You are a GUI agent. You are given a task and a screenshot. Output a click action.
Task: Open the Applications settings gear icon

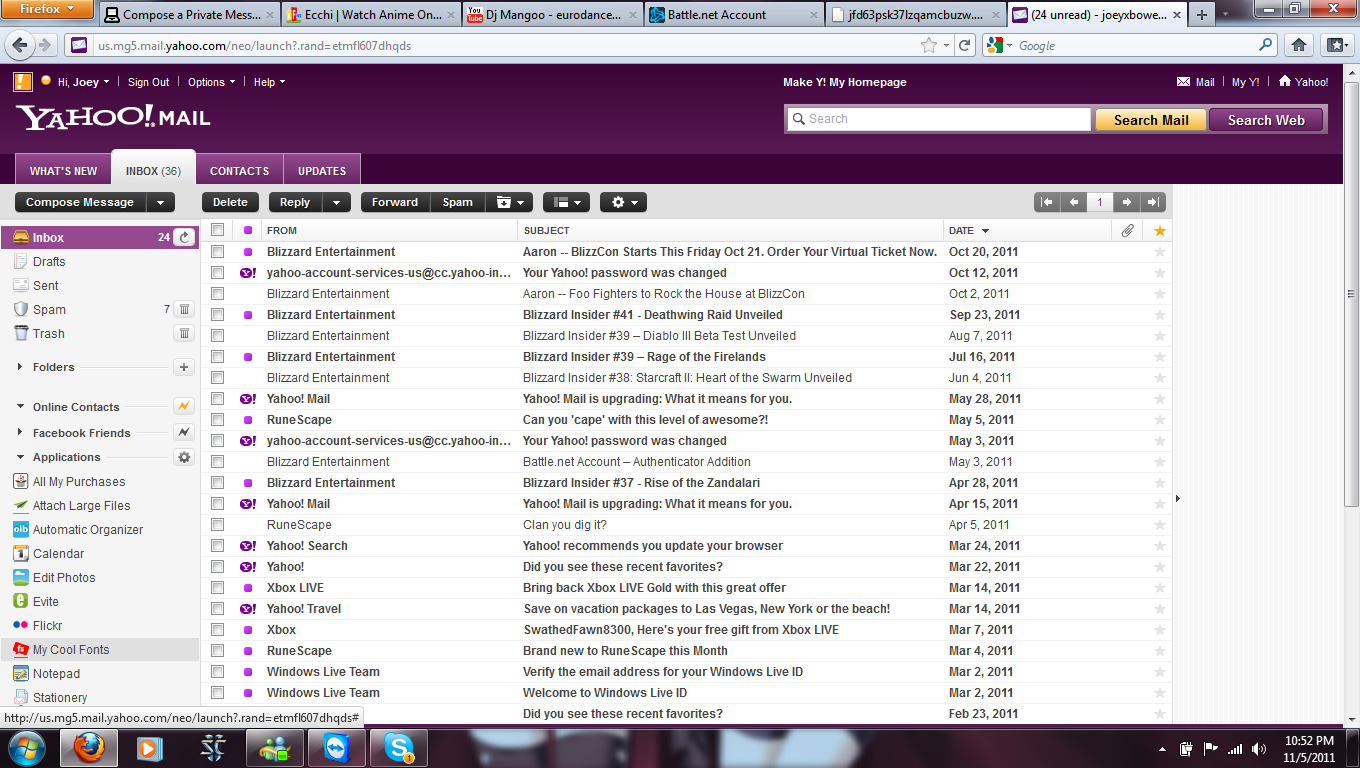point(184,457)
